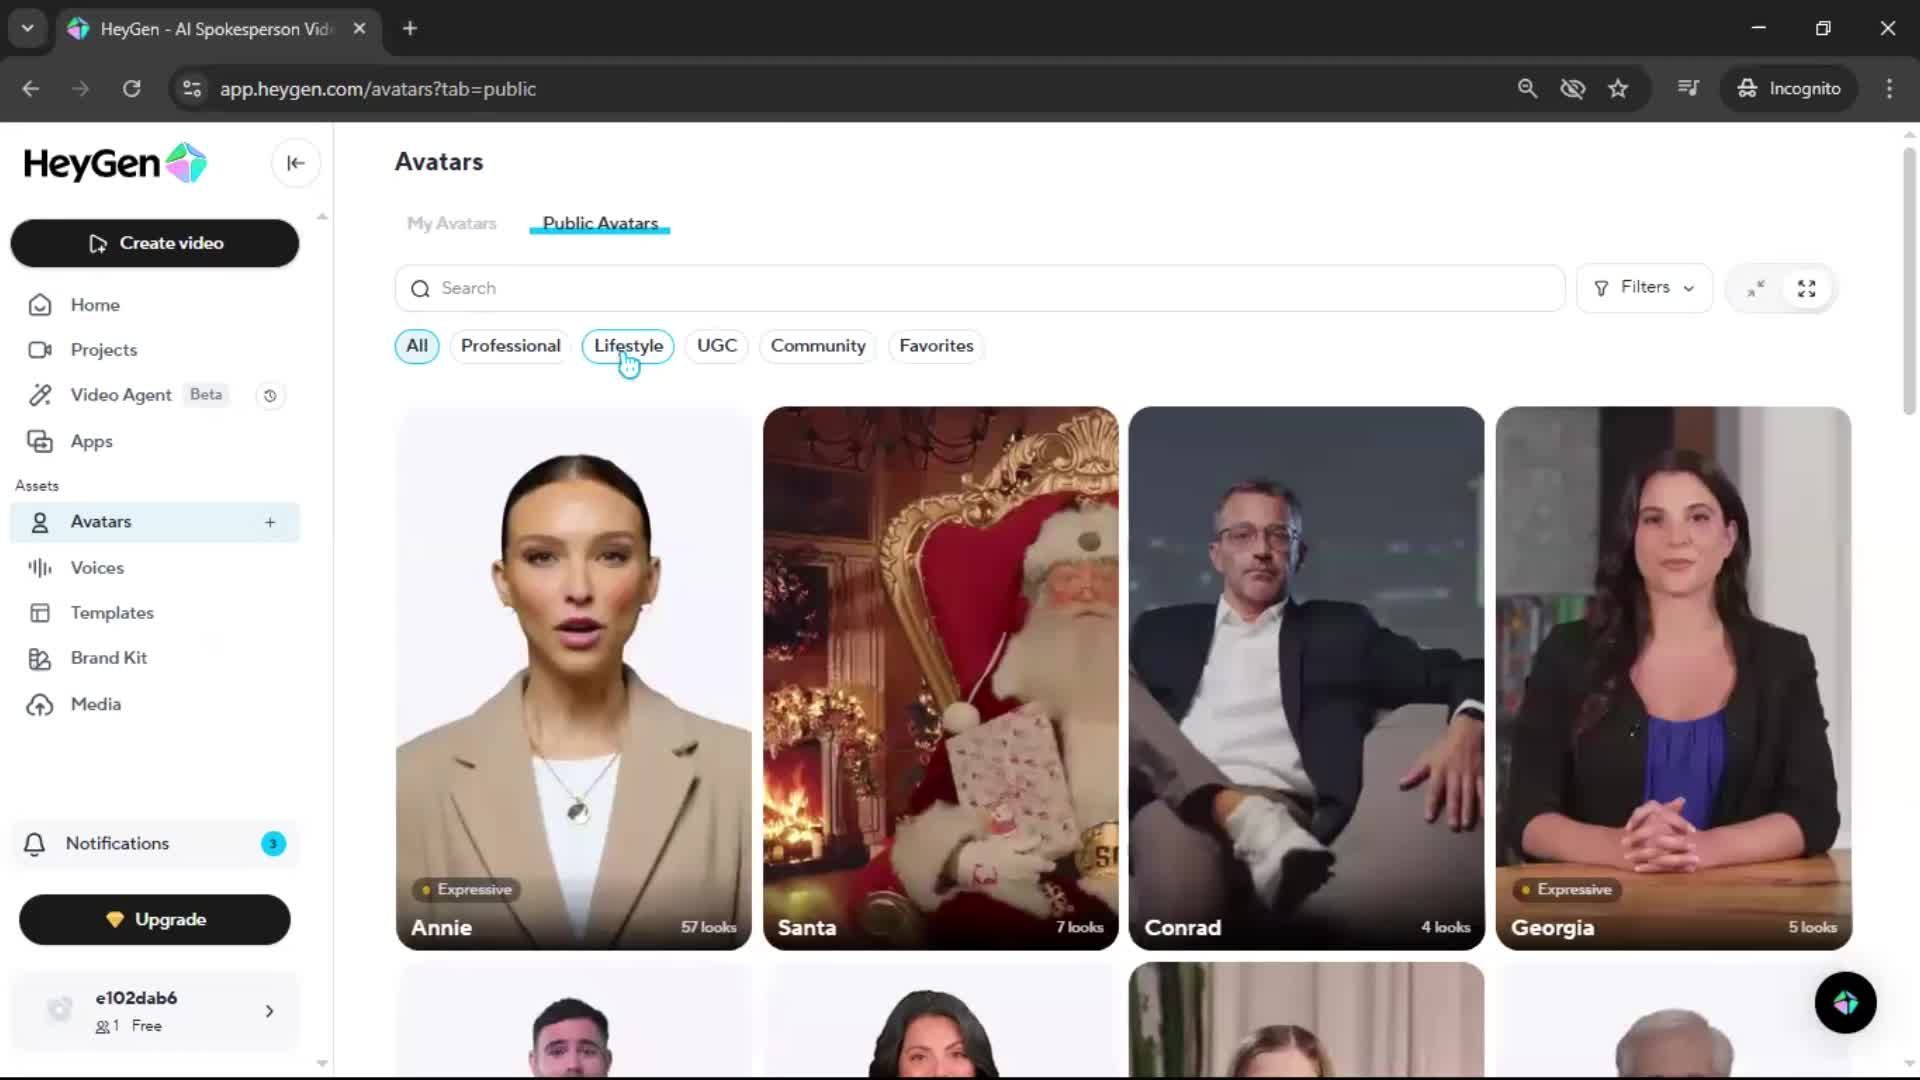
Task: Open Chrome tab search dropdown
Action: coord(27,28)
